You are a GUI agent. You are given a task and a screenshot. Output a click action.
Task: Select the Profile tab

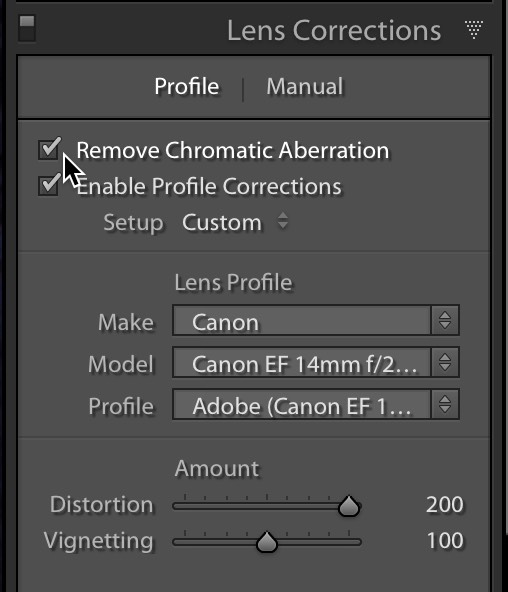click(x=187, y=86)
